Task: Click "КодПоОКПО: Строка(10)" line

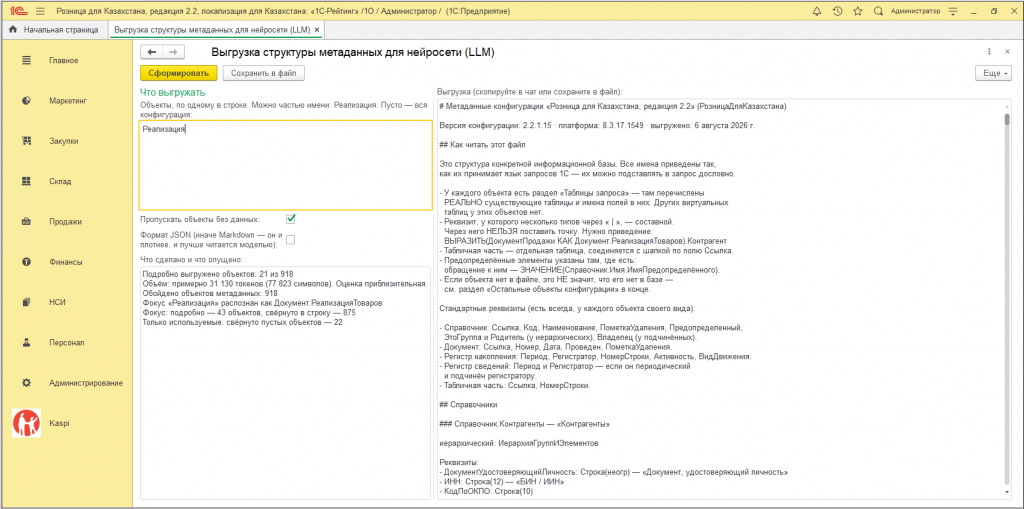Action: coord(487,490)
